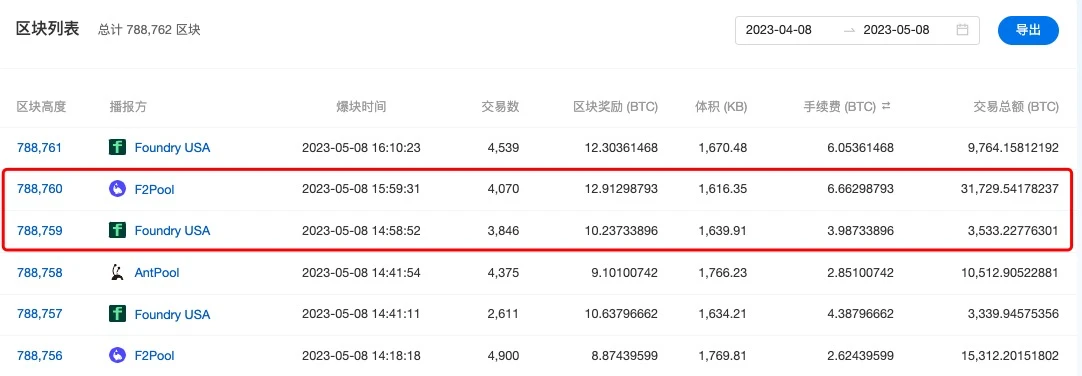1082x376 pixels.
Task: Toggle the fee unit swap icon next to 手续费 (BTC)
Action: [886, 106]
